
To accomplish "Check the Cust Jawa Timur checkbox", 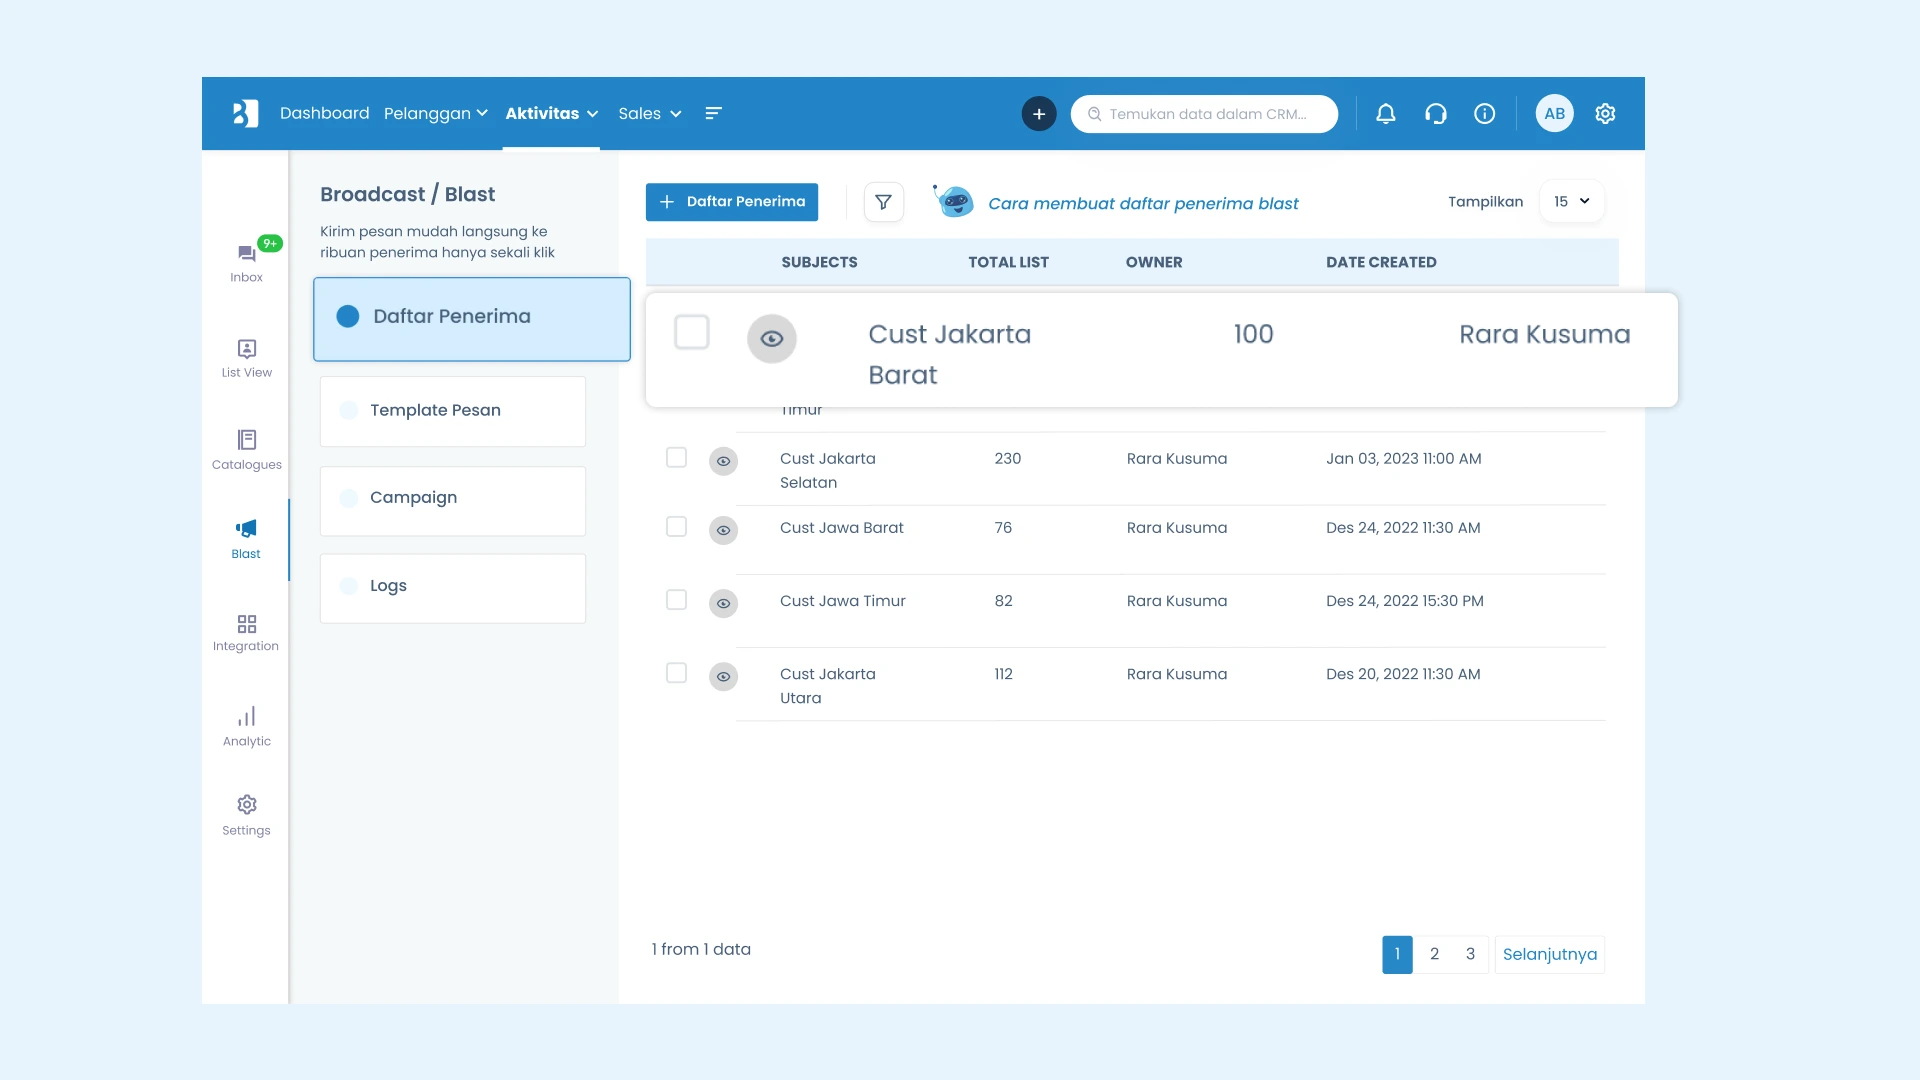I will 677,599.
